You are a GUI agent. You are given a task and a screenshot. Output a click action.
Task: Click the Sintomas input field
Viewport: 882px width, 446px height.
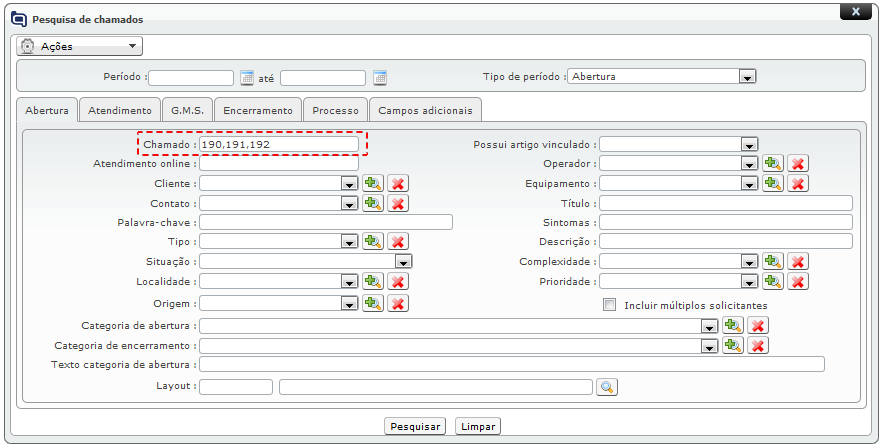point(726,222)
